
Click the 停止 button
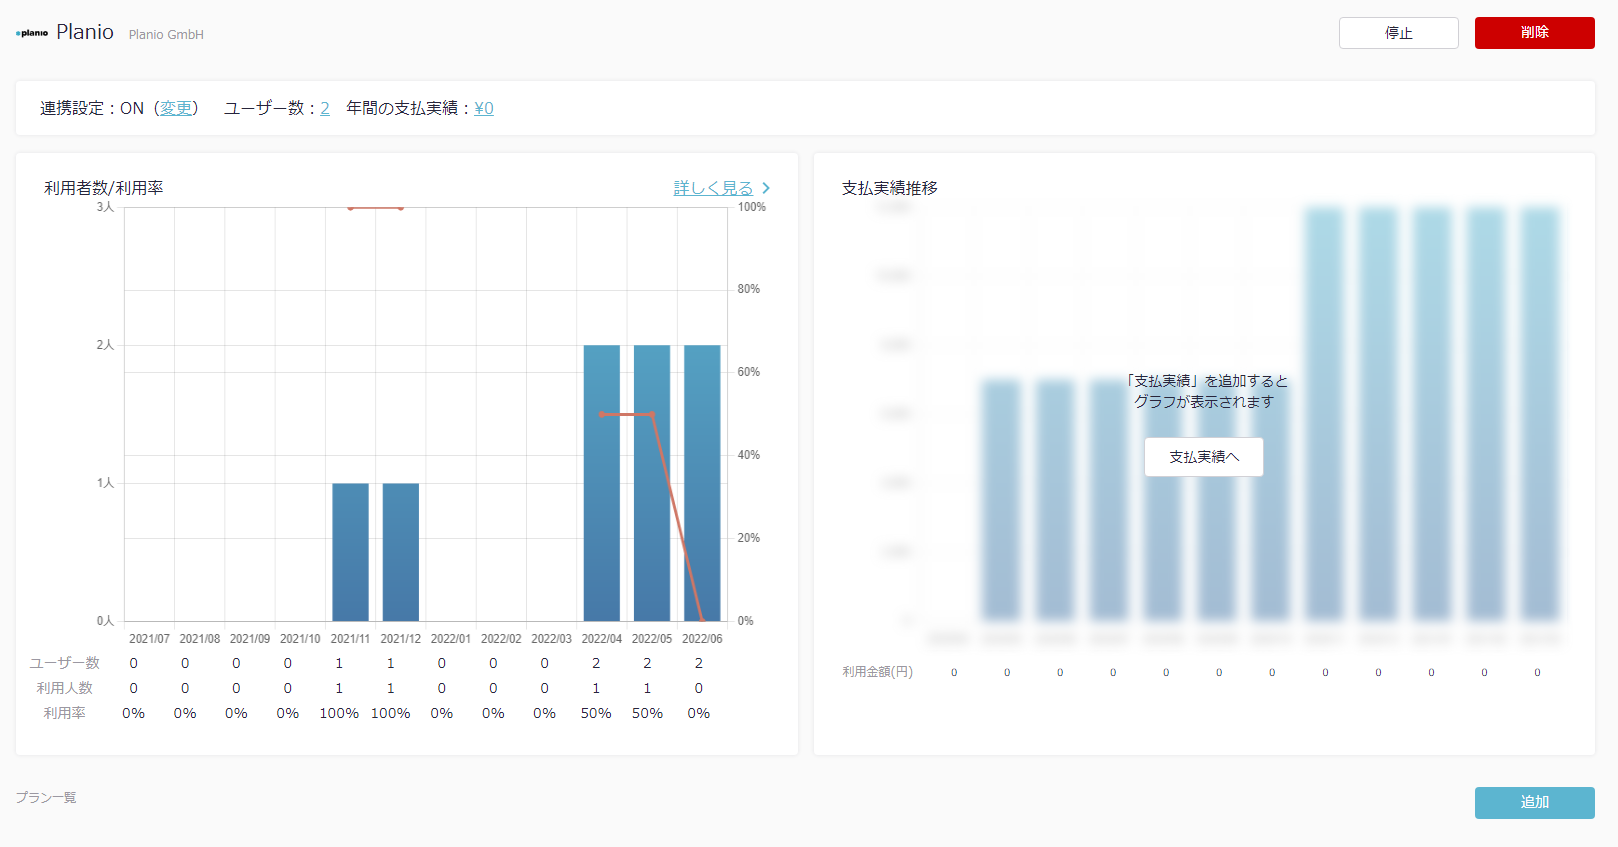(1398, 33)
